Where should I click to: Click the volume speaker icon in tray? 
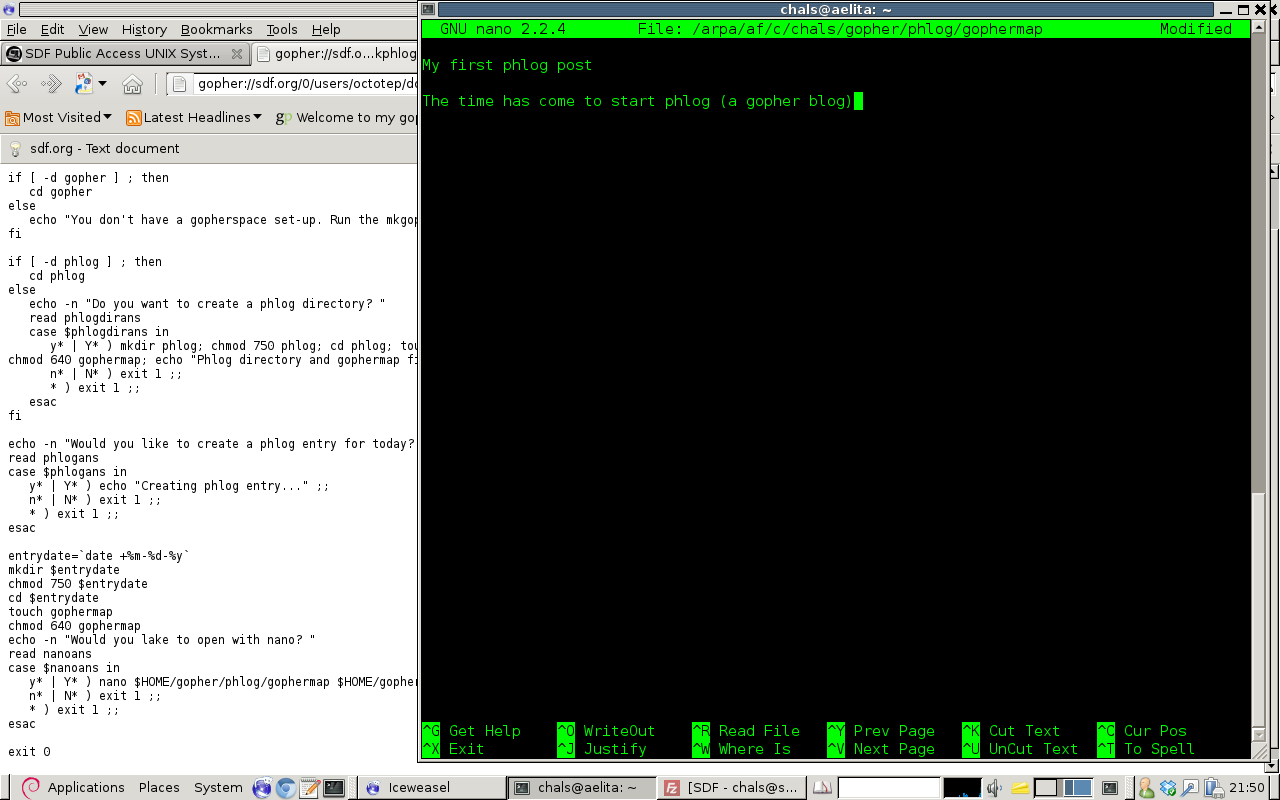click(997, 788)
